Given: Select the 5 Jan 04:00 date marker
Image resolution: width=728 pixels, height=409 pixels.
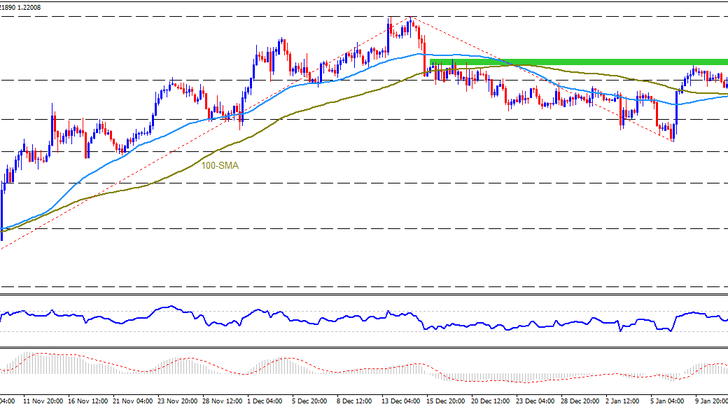Looking at the screenshot, I should (667, 401).
